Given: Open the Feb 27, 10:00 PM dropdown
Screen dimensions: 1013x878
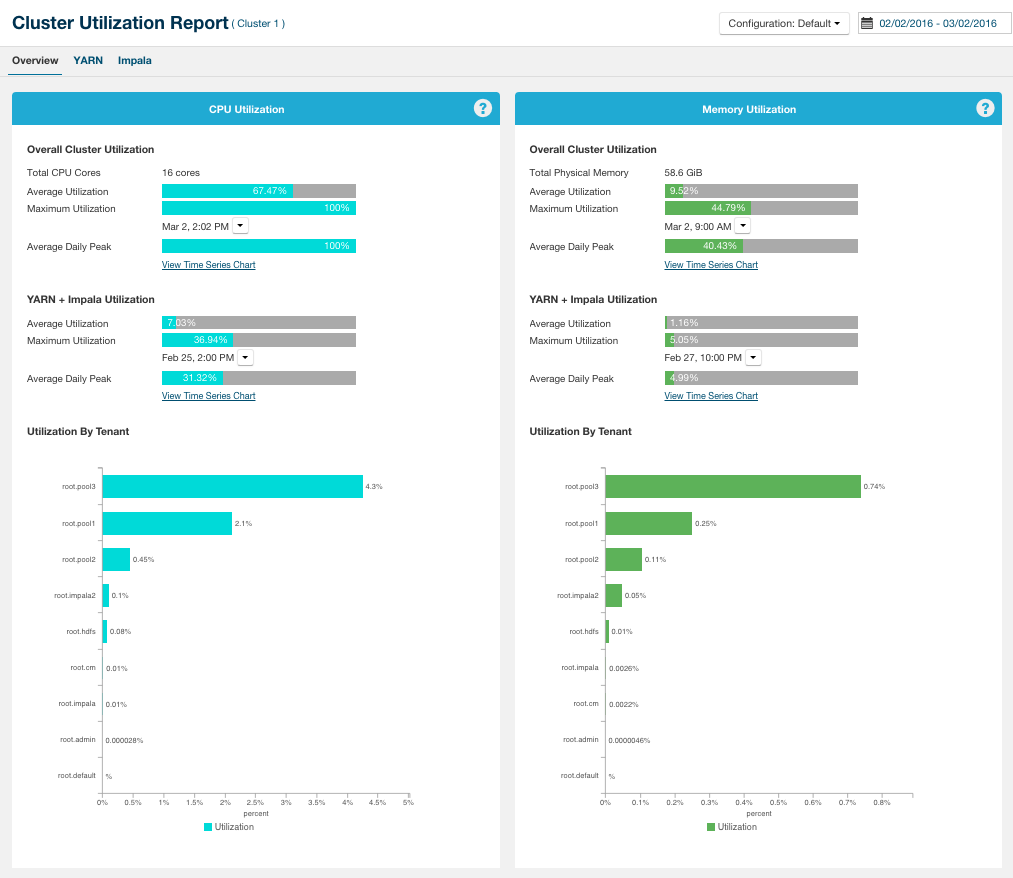Looking at the screenshot, I should pos(753,357).
